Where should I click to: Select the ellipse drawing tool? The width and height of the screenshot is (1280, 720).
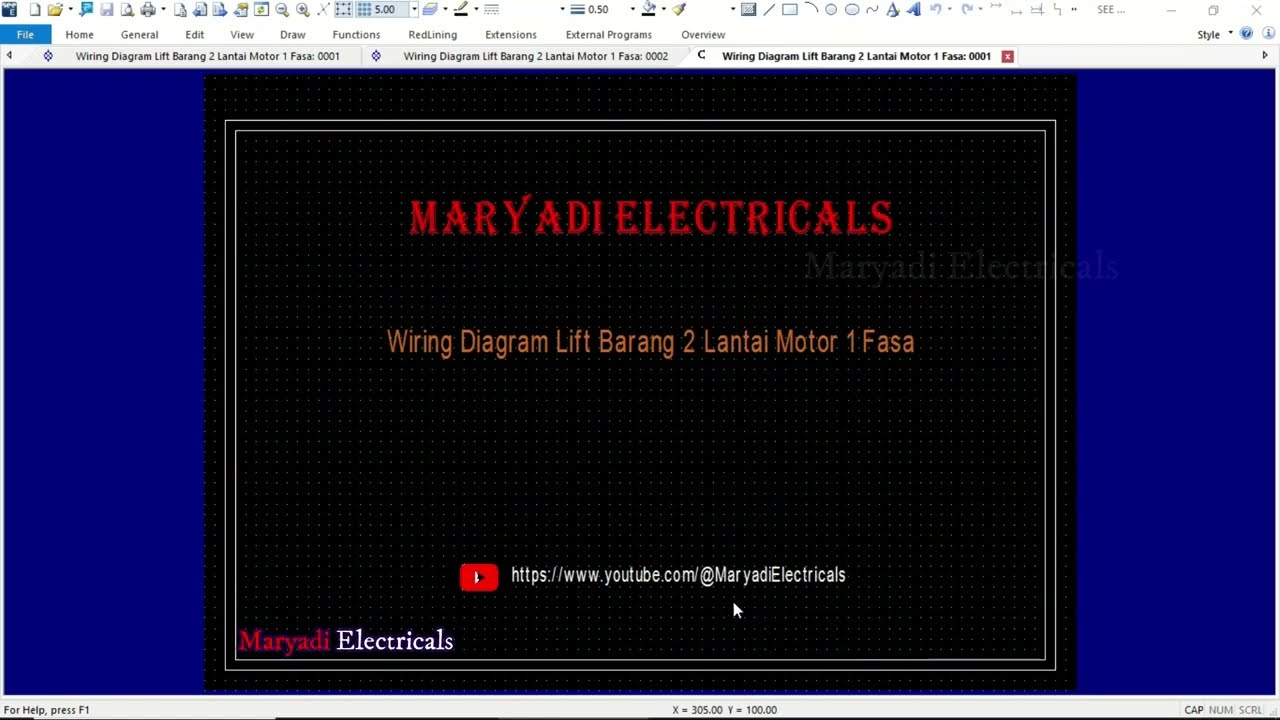tap(852, 9)
